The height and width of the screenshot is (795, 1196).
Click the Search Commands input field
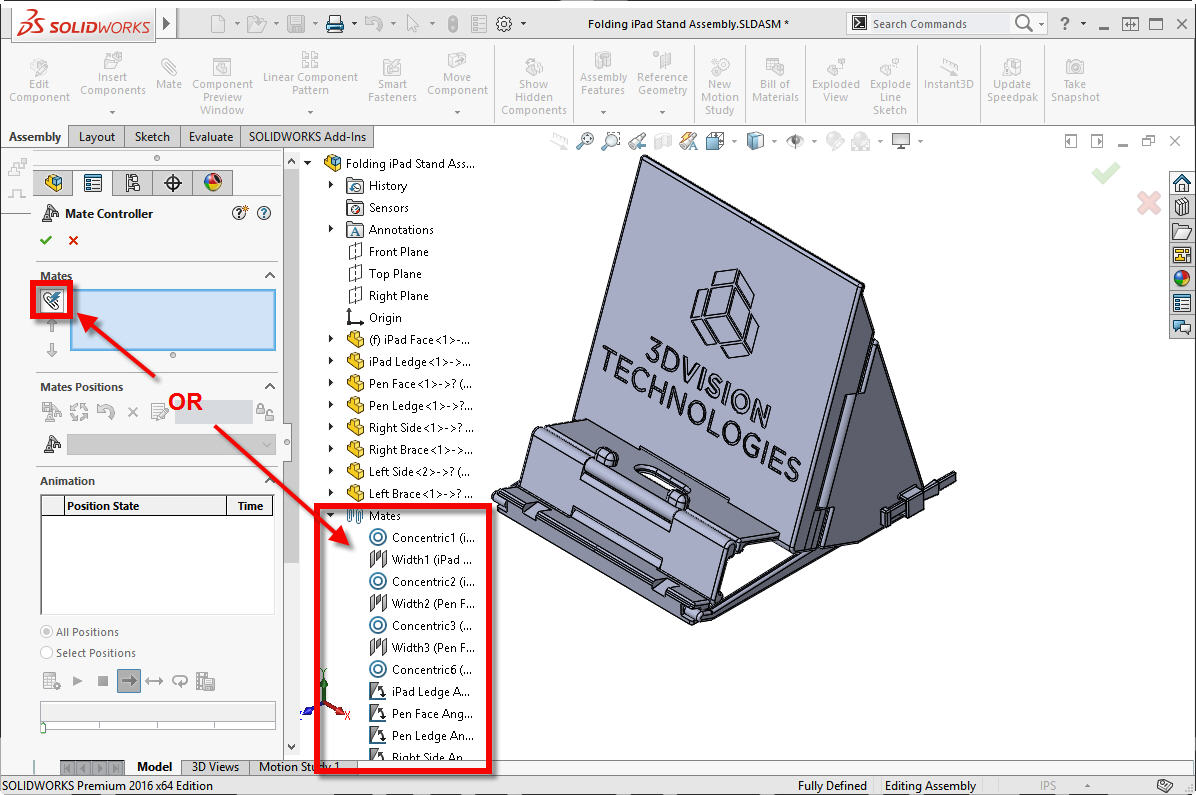[x=937, y=24]
